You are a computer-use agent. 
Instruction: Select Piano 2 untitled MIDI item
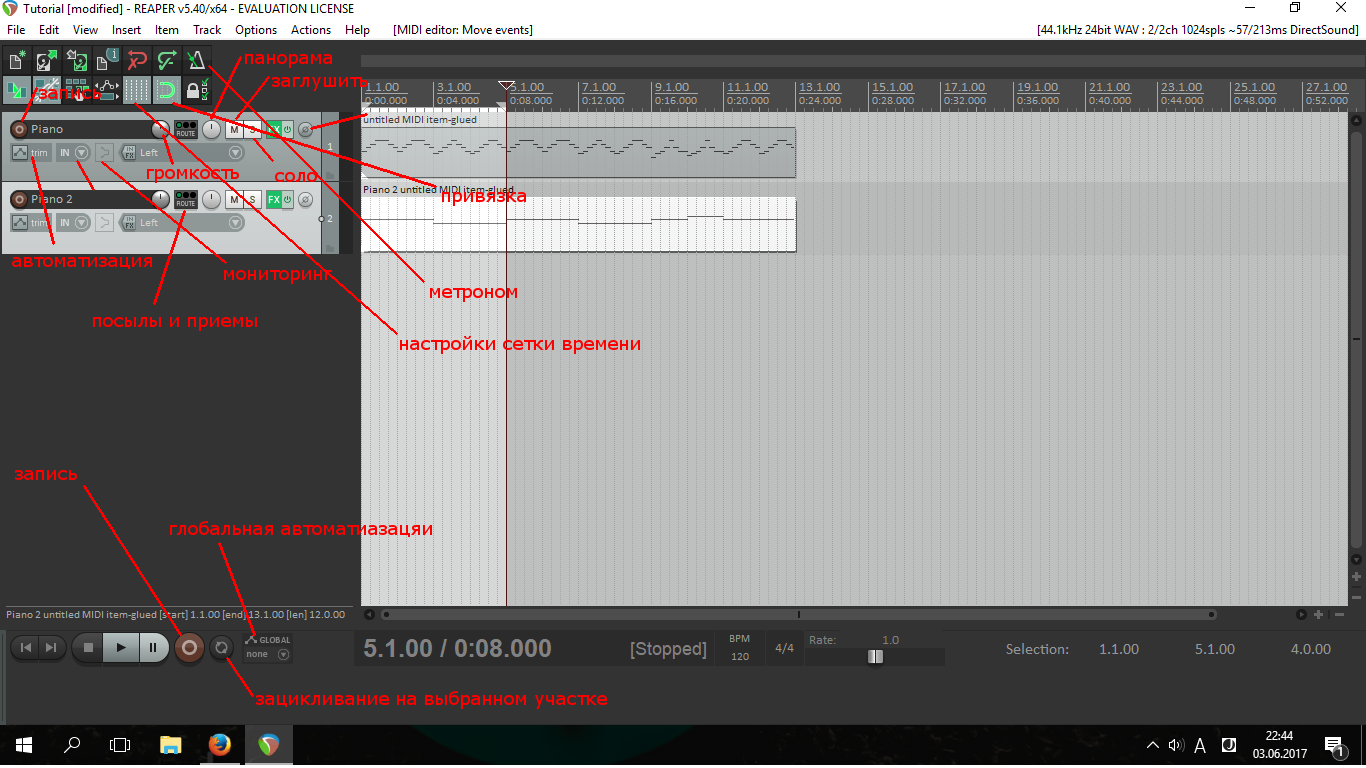578,224
